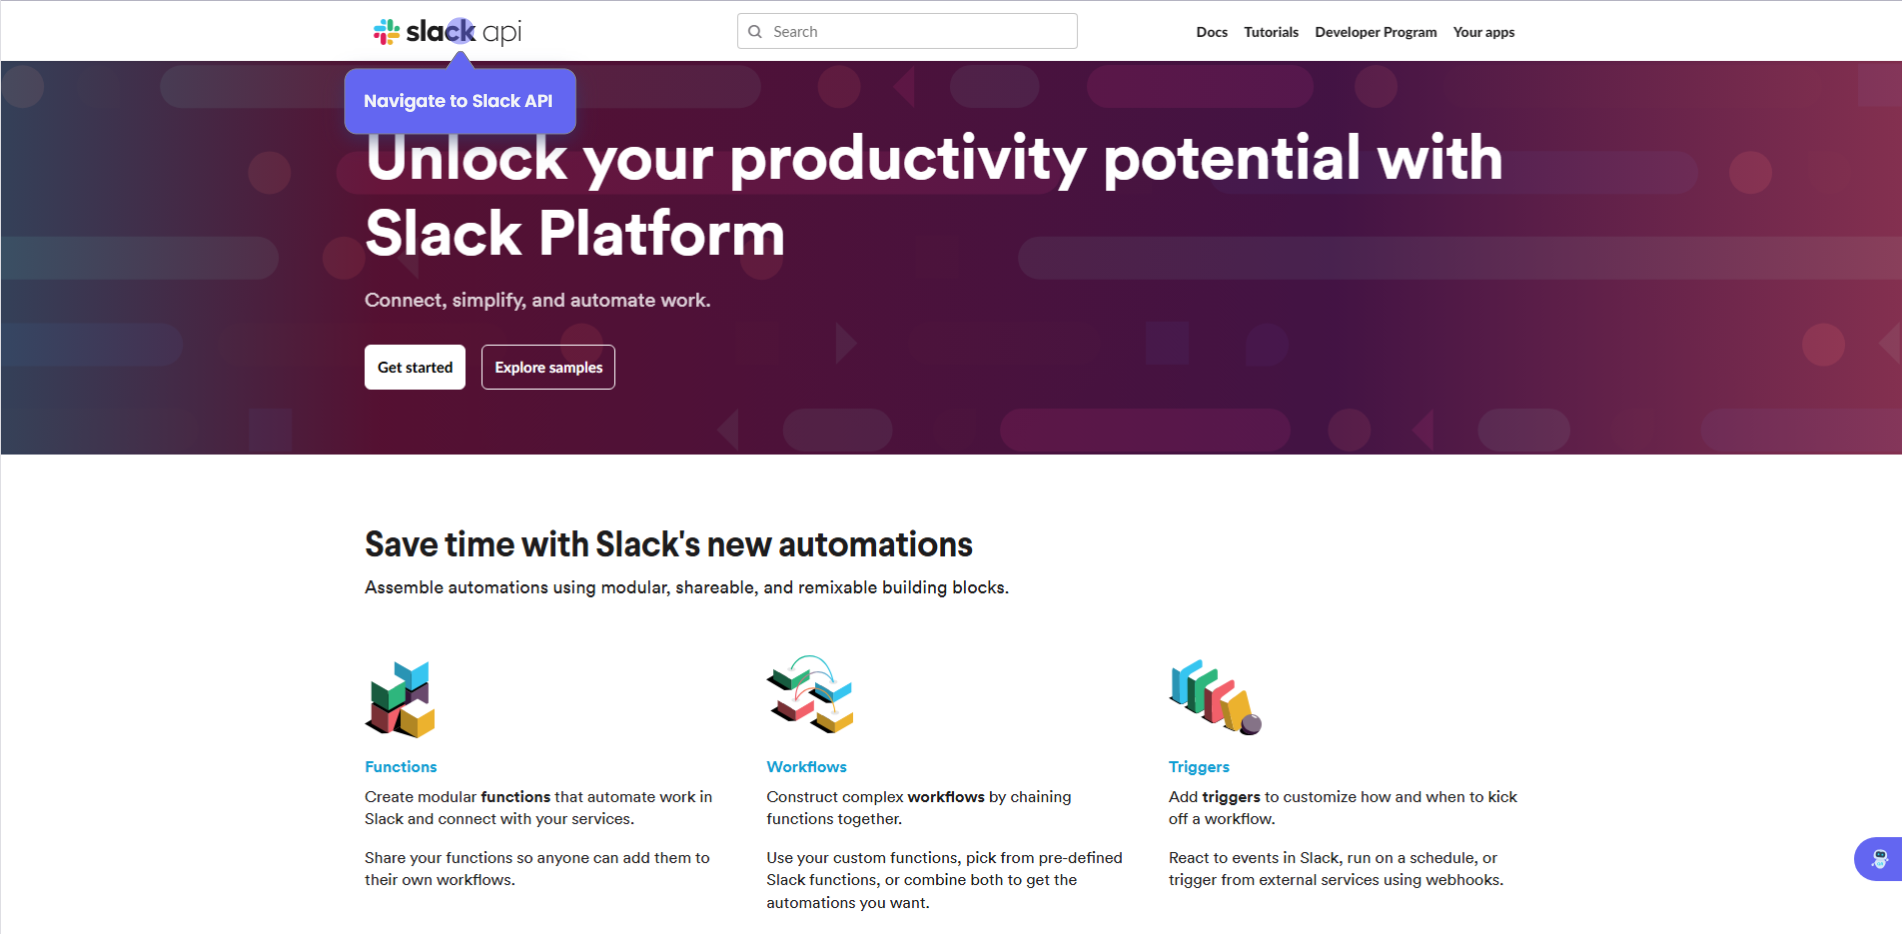This screenshot has width=1902, height=934.
Task: Click the Workflows arrows illustration
Action: click(x=809, y=695)
